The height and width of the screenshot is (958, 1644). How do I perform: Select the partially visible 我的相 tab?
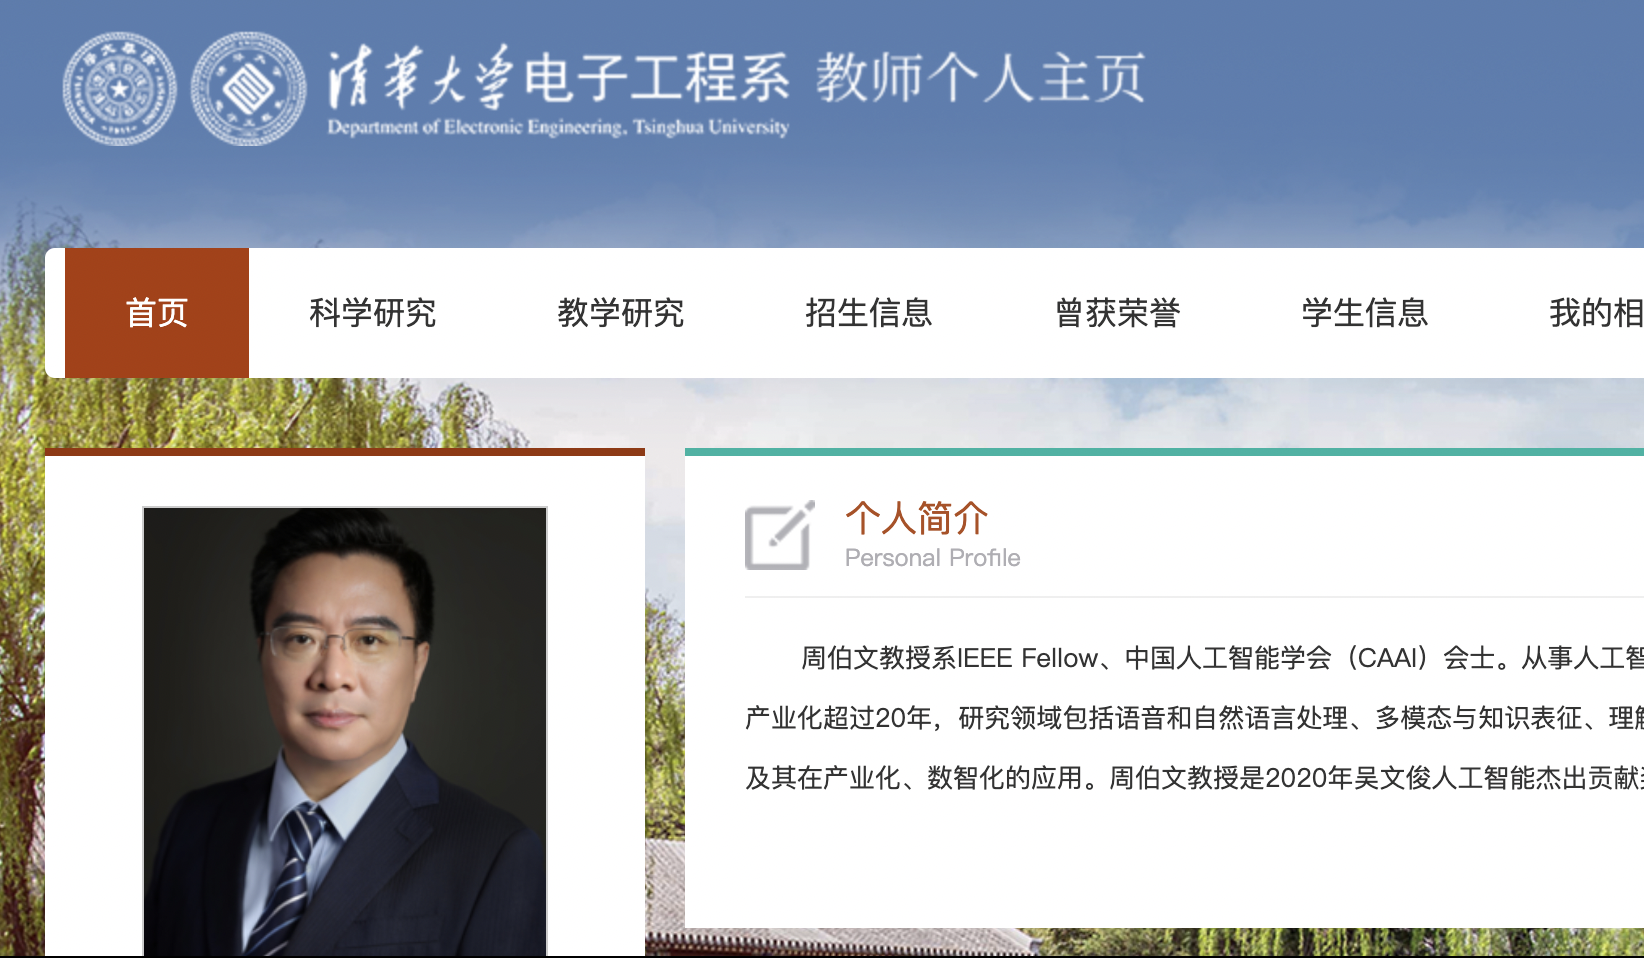pyautogui.click(x=1596, y=313)
